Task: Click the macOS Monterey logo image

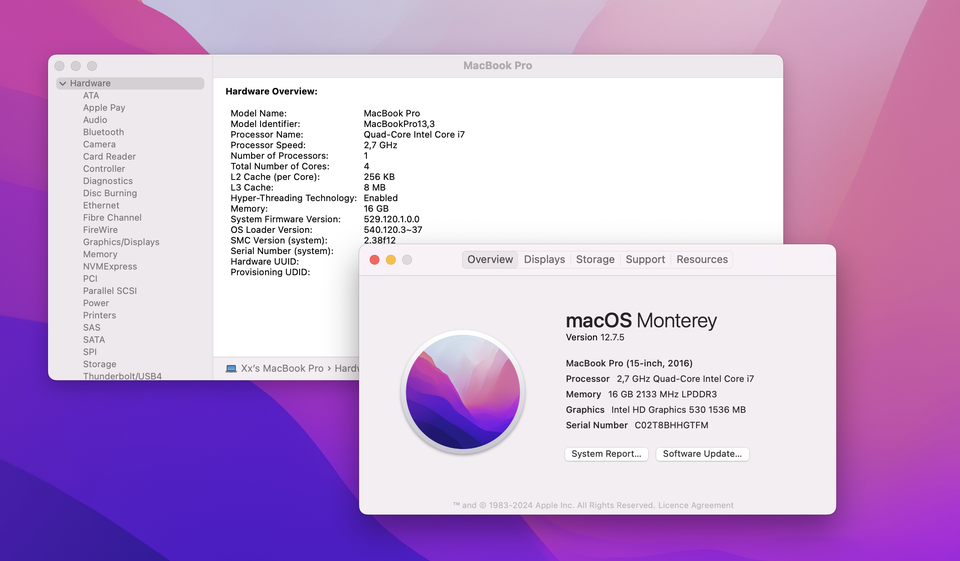Action: tap(461, 391)
